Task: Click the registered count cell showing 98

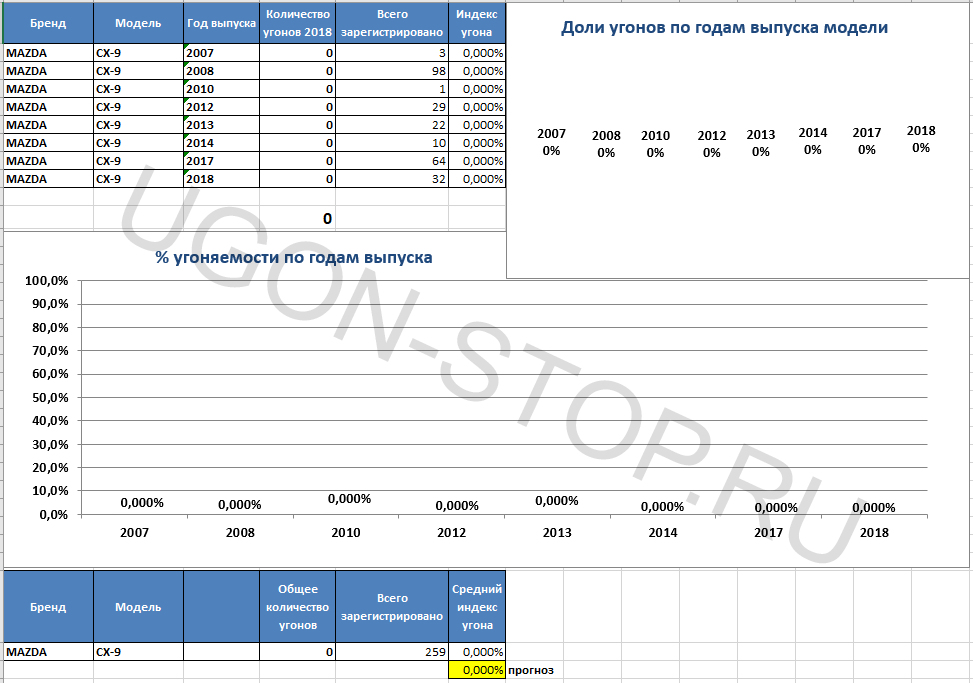Action: [392, 71]
